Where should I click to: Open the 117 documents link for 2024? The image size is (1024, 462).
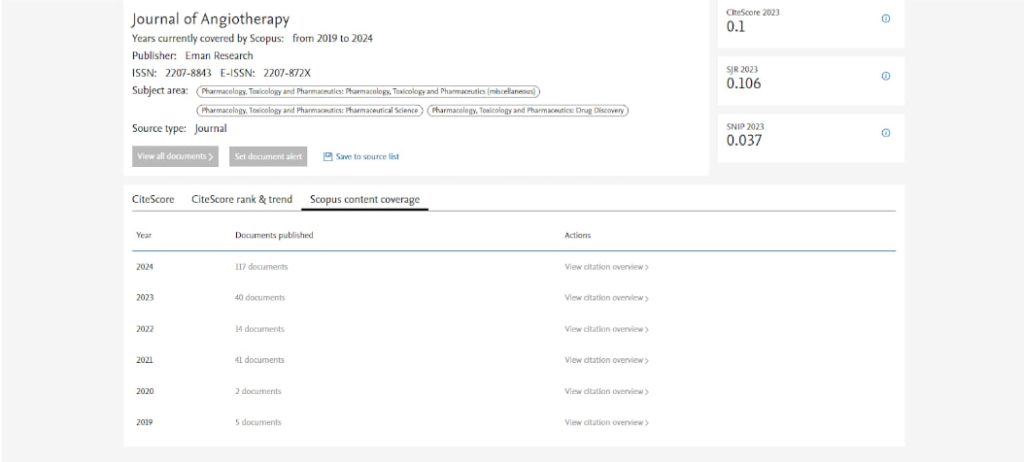pos(261,267)
